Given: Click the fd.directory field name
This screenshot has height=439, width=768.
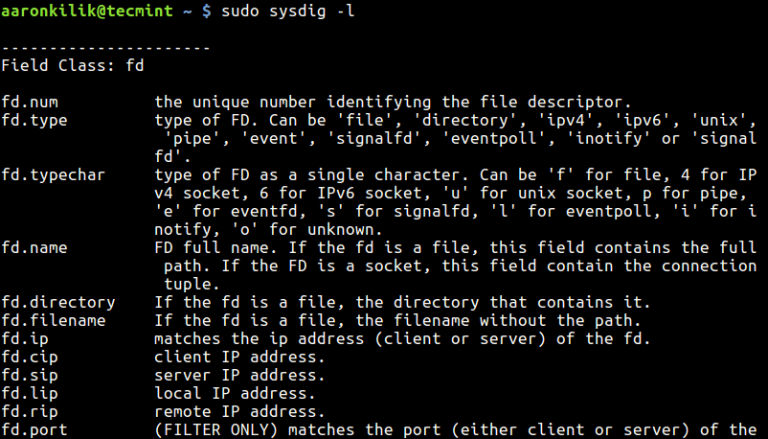Looking at the screenshot, I should [x=57, y=302].
